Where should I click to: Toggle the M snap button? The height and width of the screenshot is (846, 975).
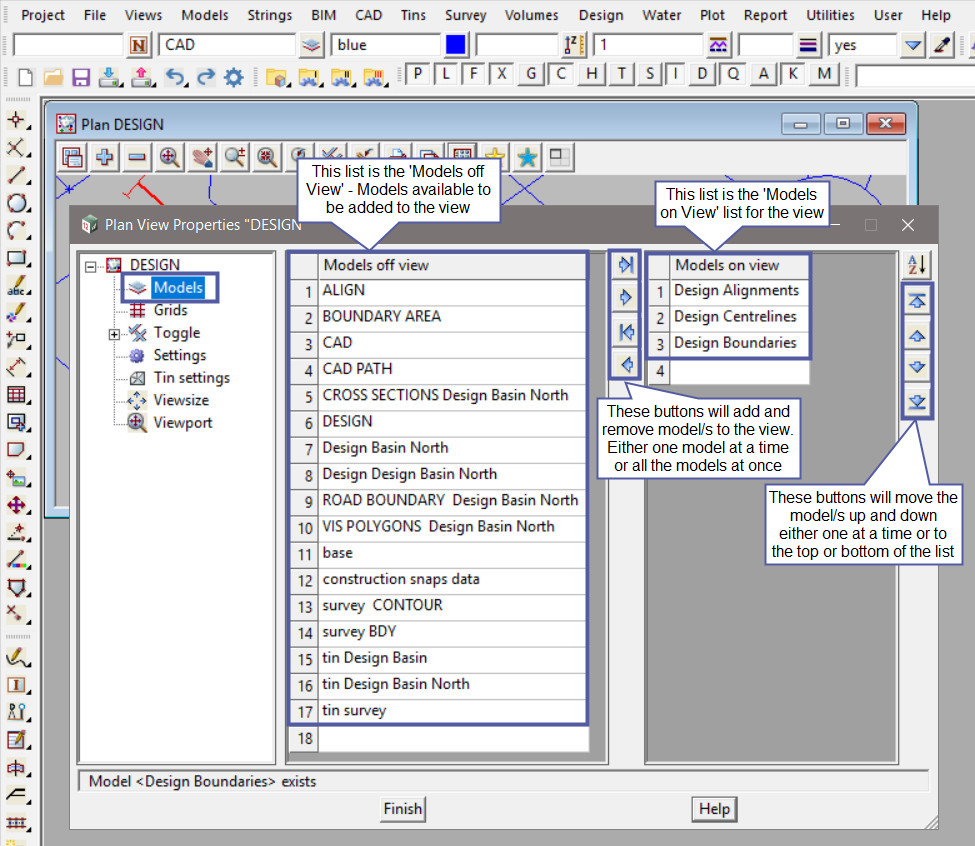point(824,75)
